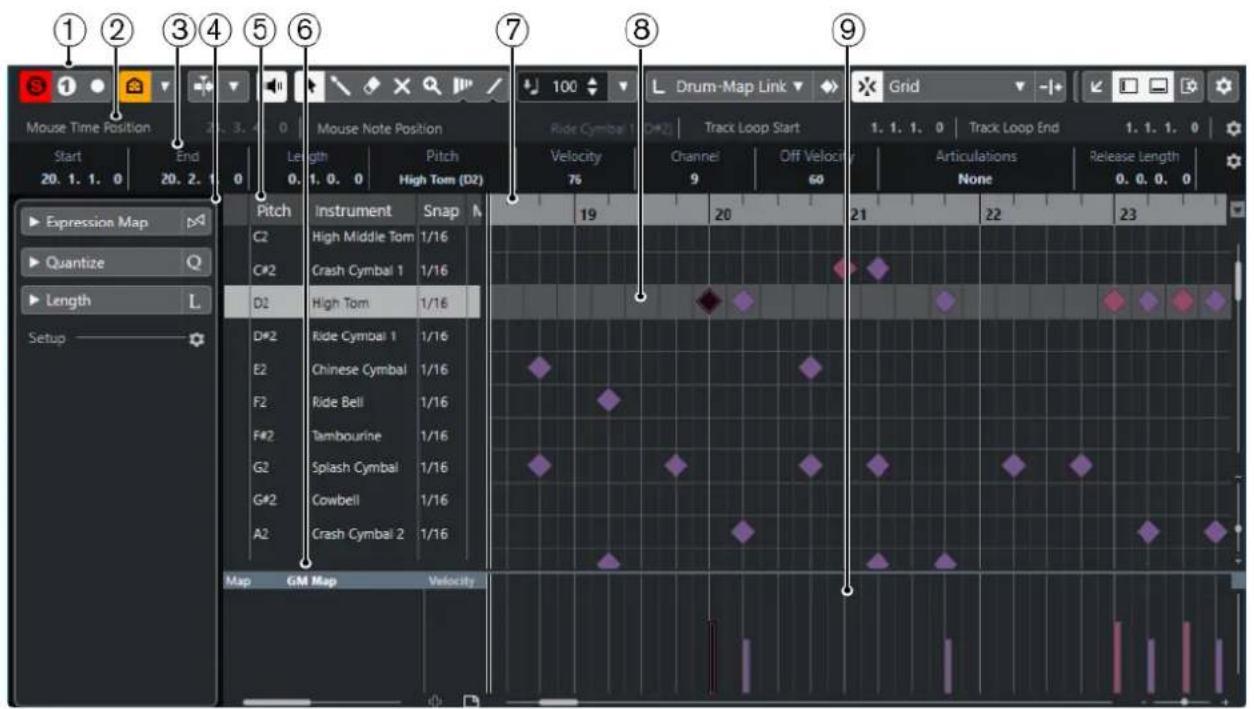Screen dimensions: 1254x709
Task: Click the horizontal scrollbar under controller display
Action: click(557, 702)
